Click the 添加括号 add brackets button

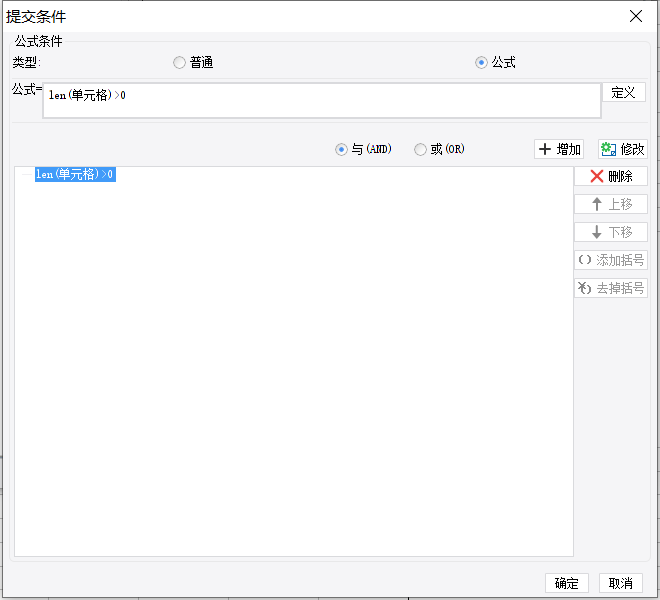coord(611,260)
